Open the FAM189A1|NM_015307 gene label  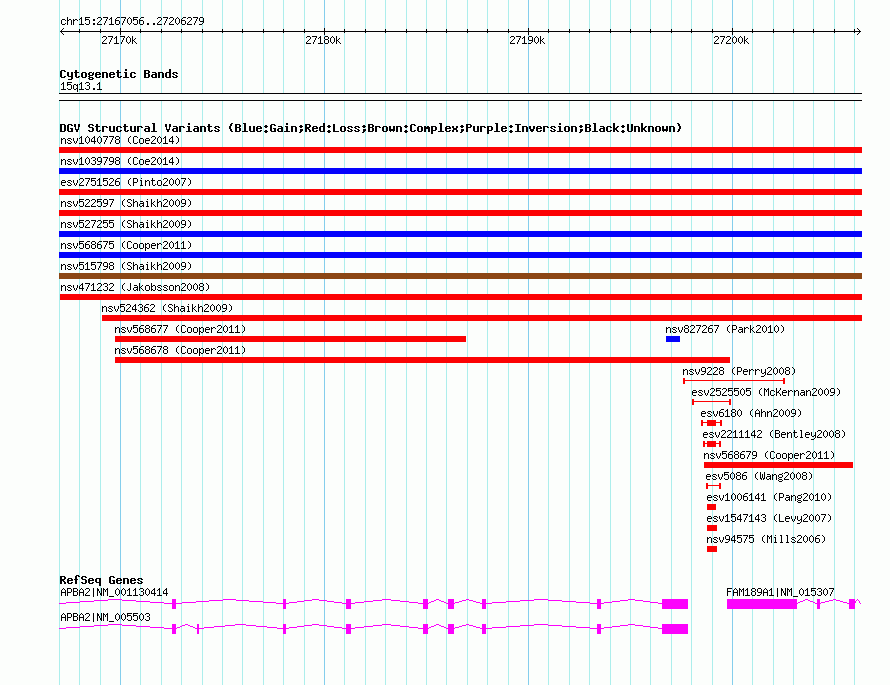(780, 592)
